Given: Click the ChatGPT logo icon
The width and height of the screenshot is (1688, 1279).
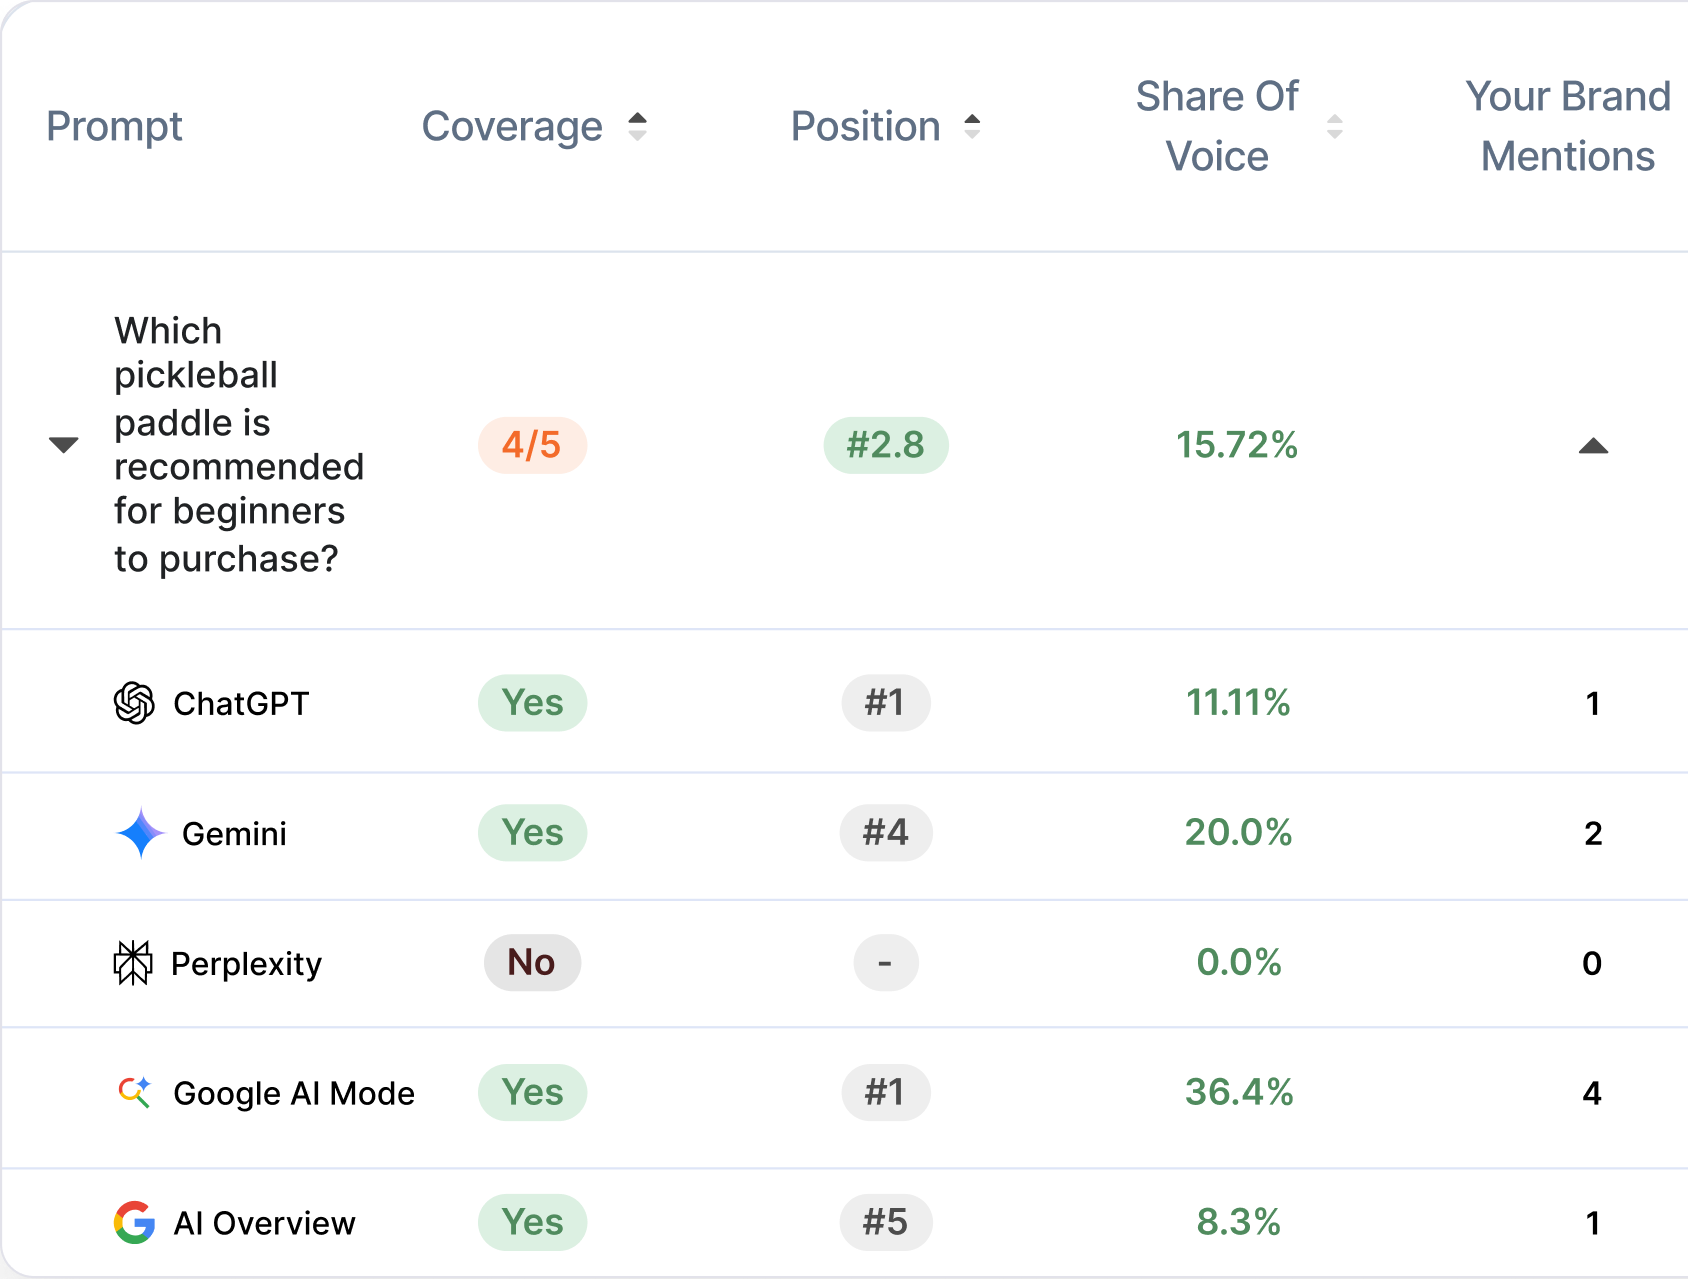Looking at the screenshot, I should [134, 703].
